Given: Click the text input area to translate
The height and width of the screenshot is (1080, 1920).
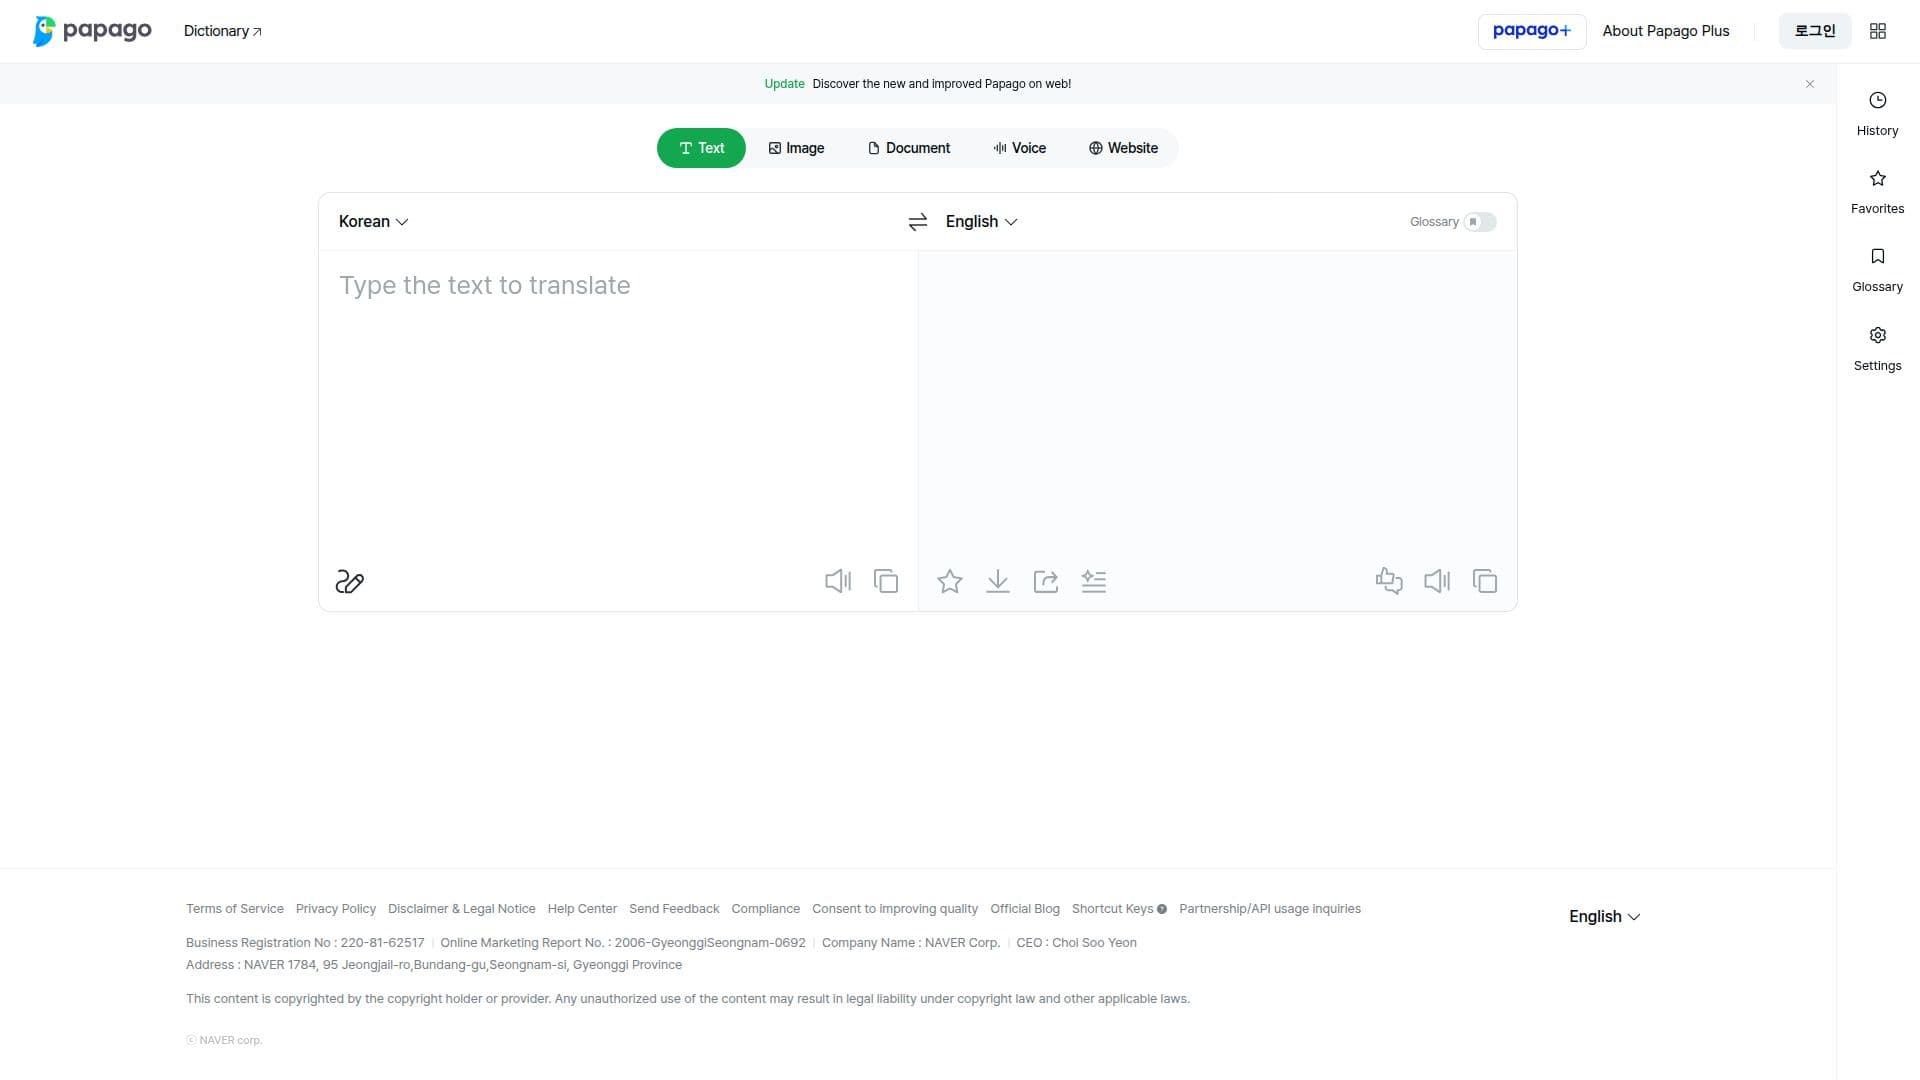Looking at the screenshot, I should [x=618, y=400].
